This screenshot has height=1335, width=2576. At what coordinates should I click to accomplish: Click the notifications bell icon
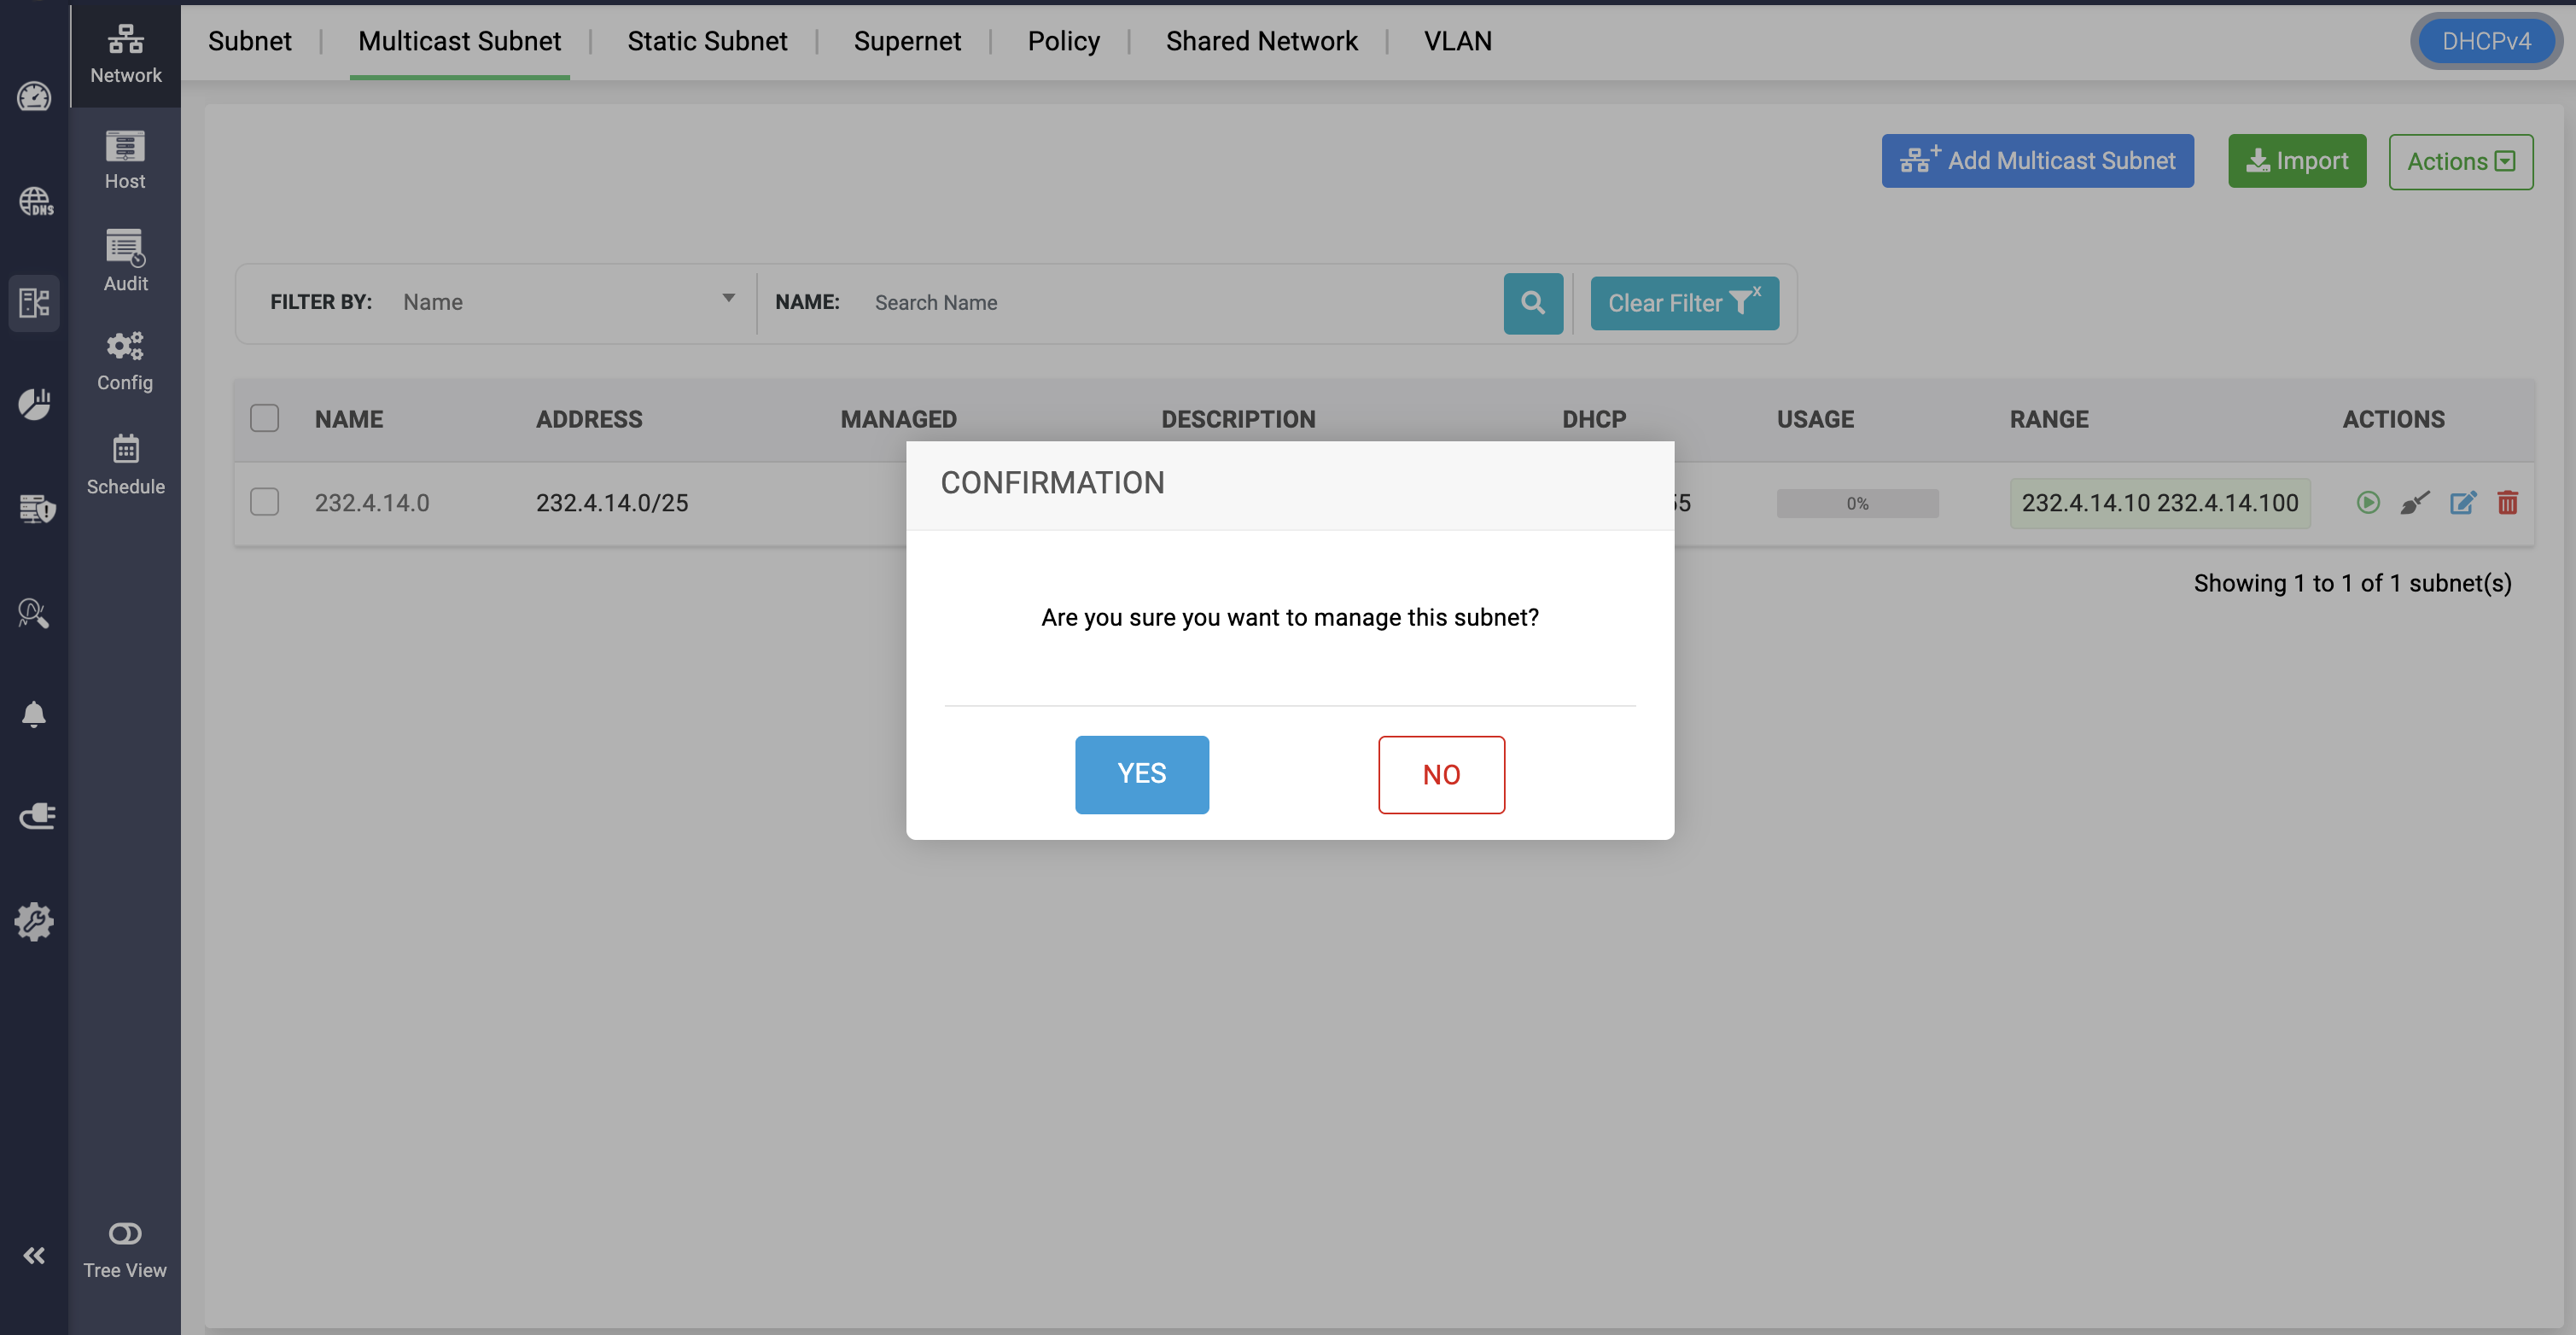pos(34,714)
